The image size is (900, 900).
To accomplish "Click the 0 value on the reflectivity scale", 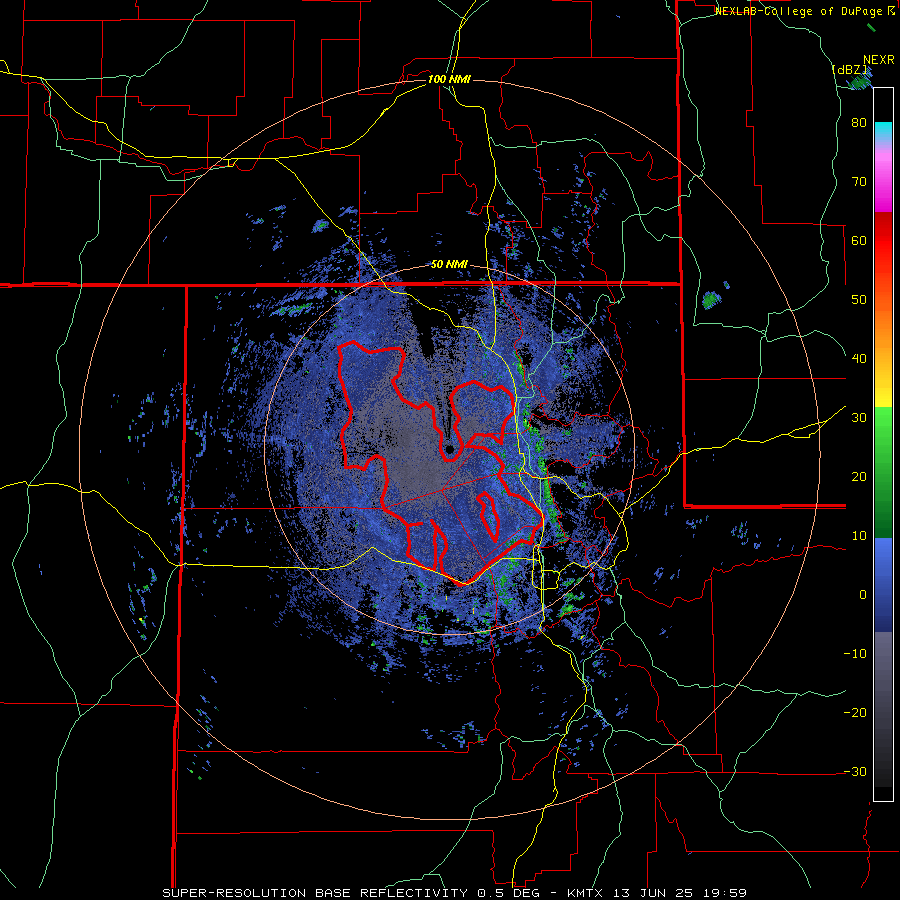I will pos(863,595).
